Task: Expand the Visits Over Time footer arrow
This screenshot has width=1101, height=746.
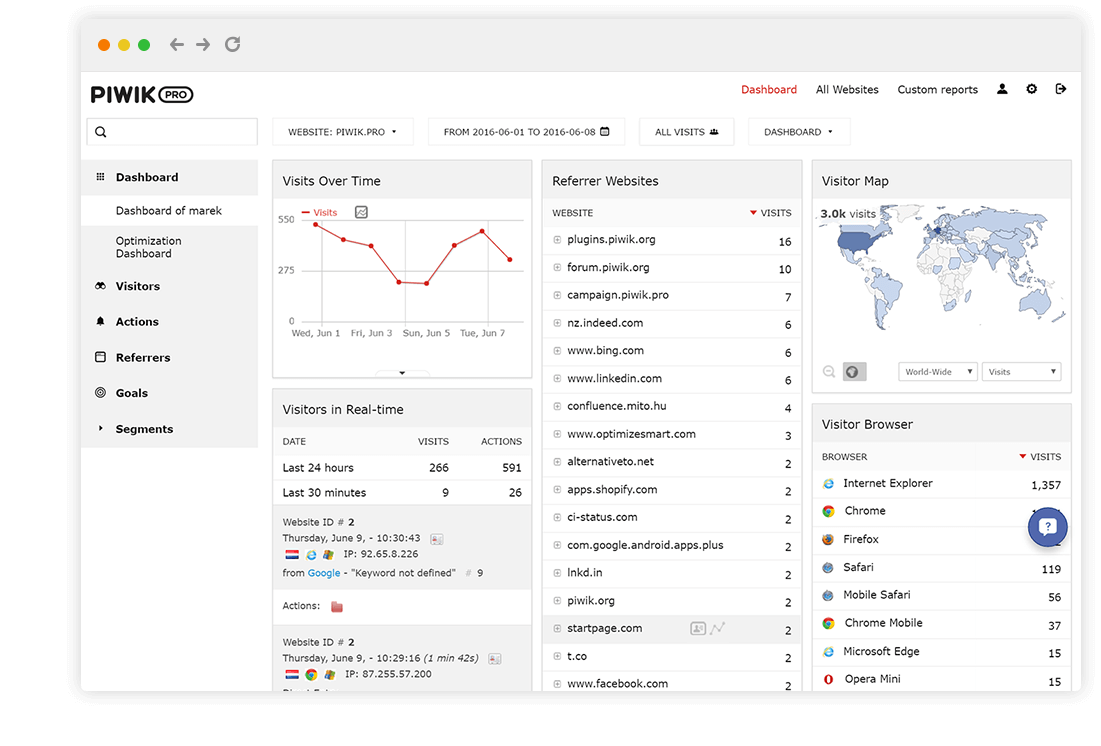Action: [402, 373]
